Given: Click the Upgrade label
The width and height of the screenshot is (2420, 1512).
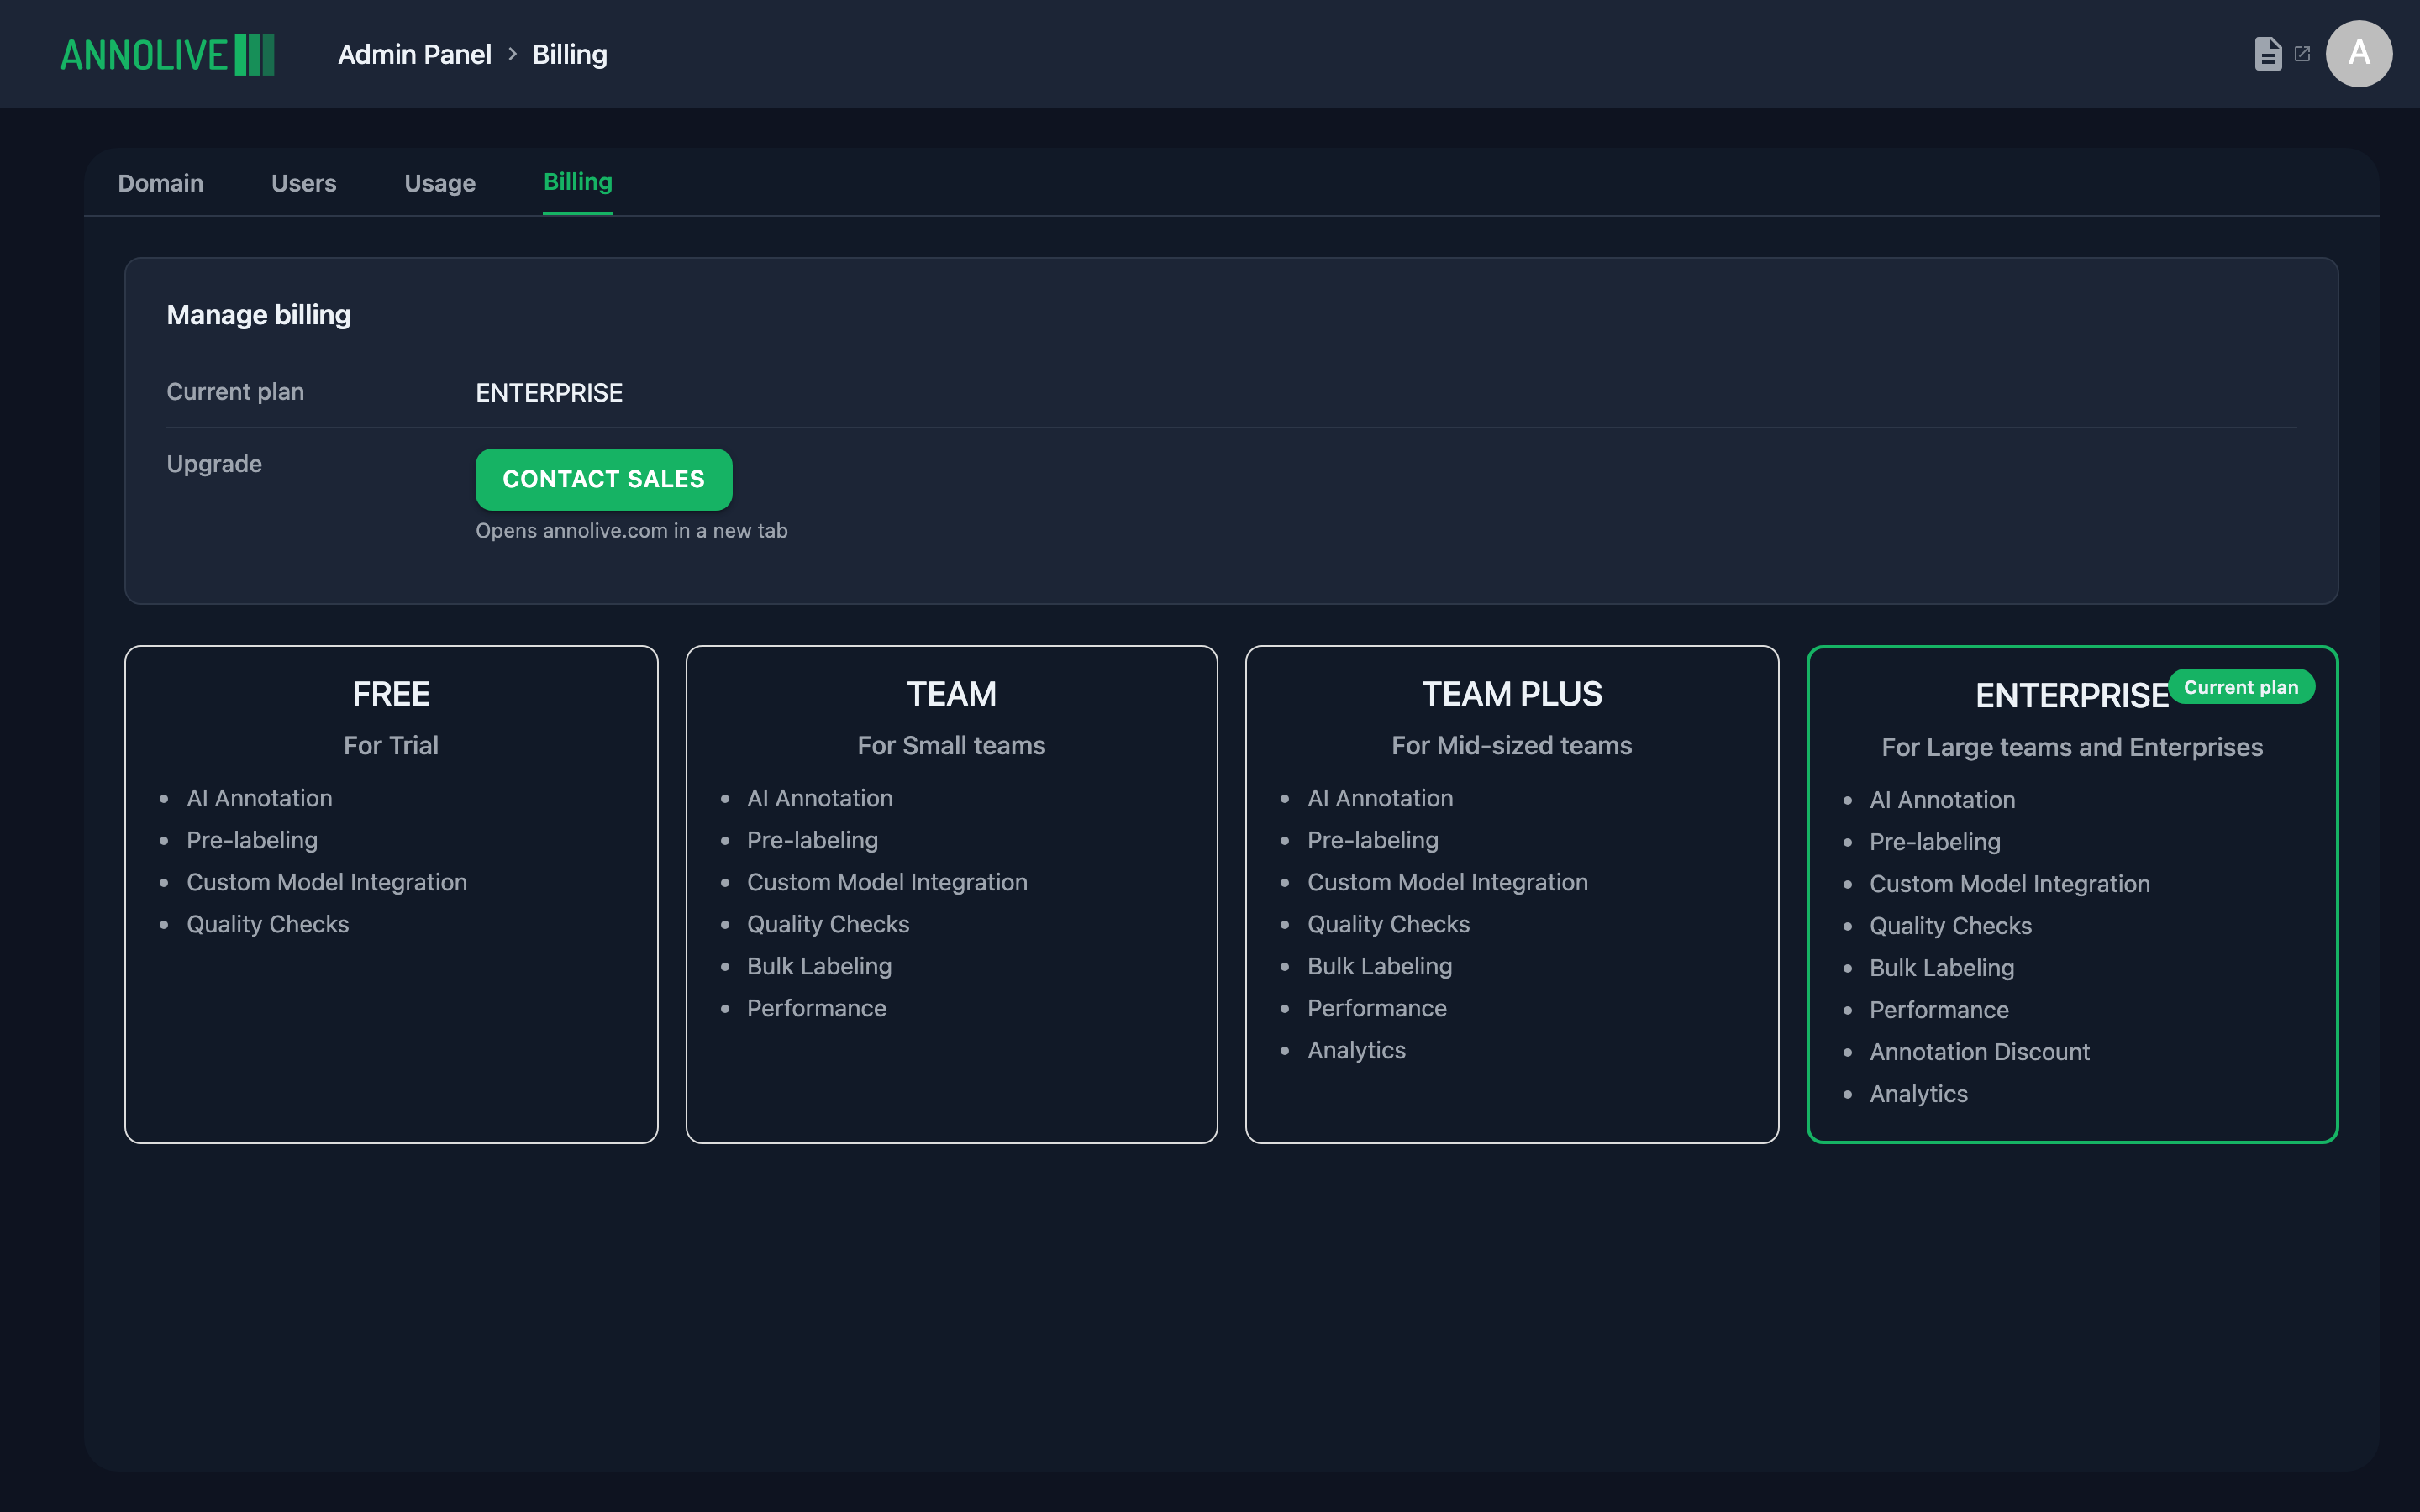Looking at the screenshot, I should coord(214,464).
